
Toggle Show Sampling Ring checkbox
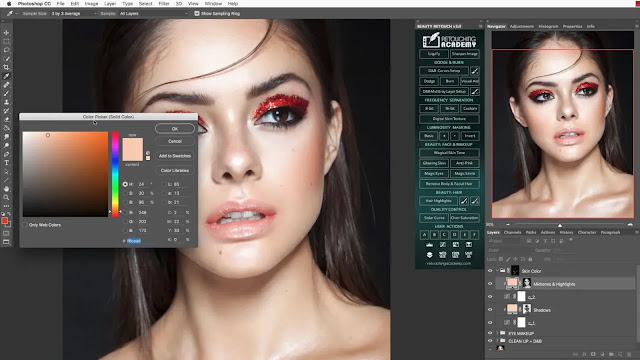coord(197,13)
